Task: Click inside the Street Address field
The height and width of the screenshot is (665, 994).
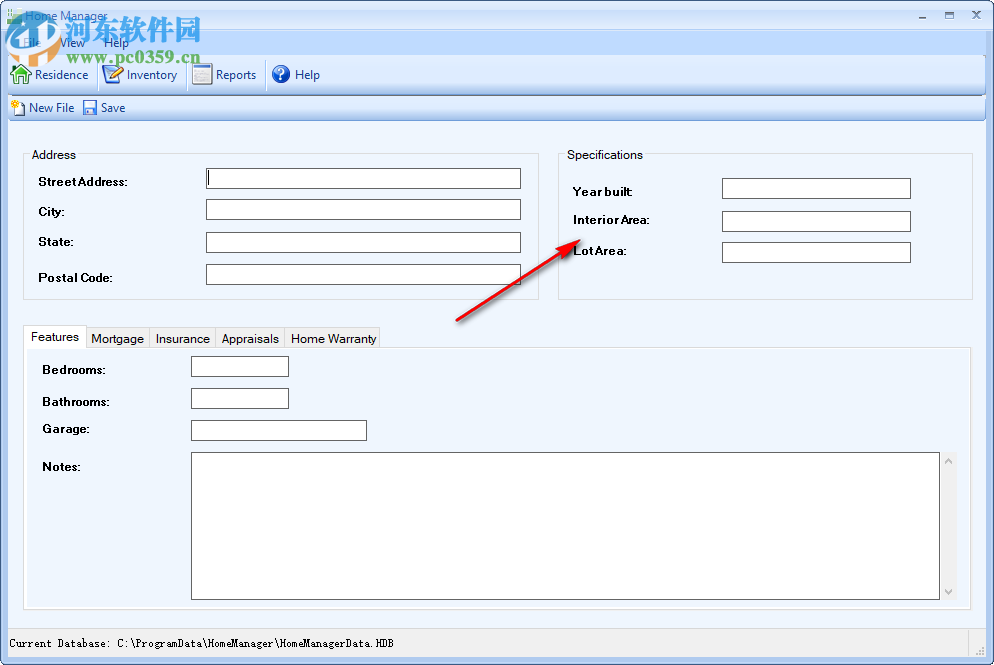Action: pos(362,178)
